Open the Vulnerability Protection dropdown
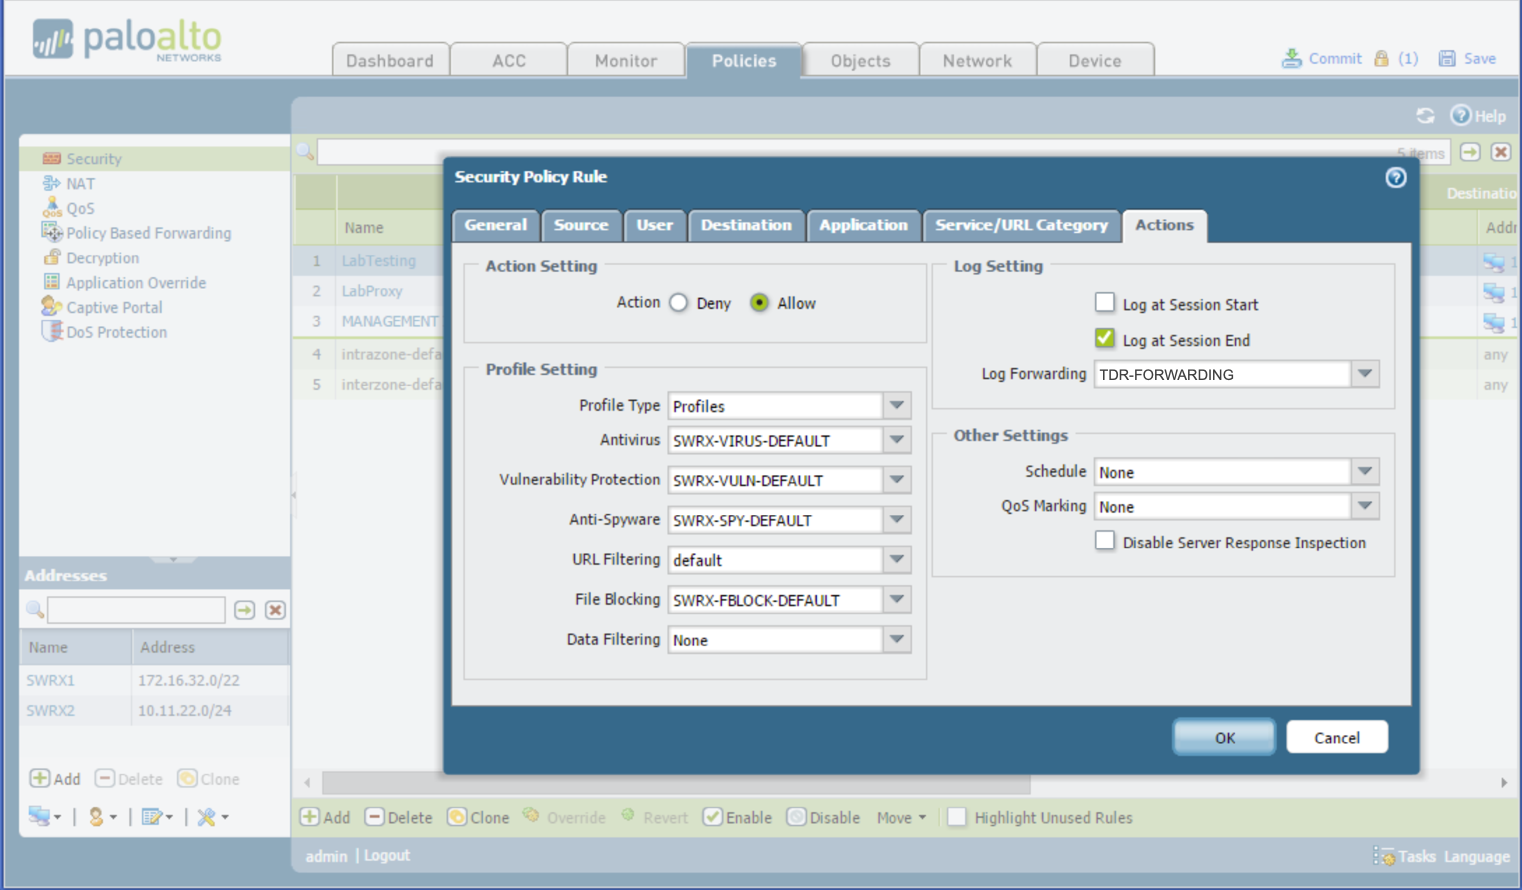1522x890 pixels. click(897, 480)
